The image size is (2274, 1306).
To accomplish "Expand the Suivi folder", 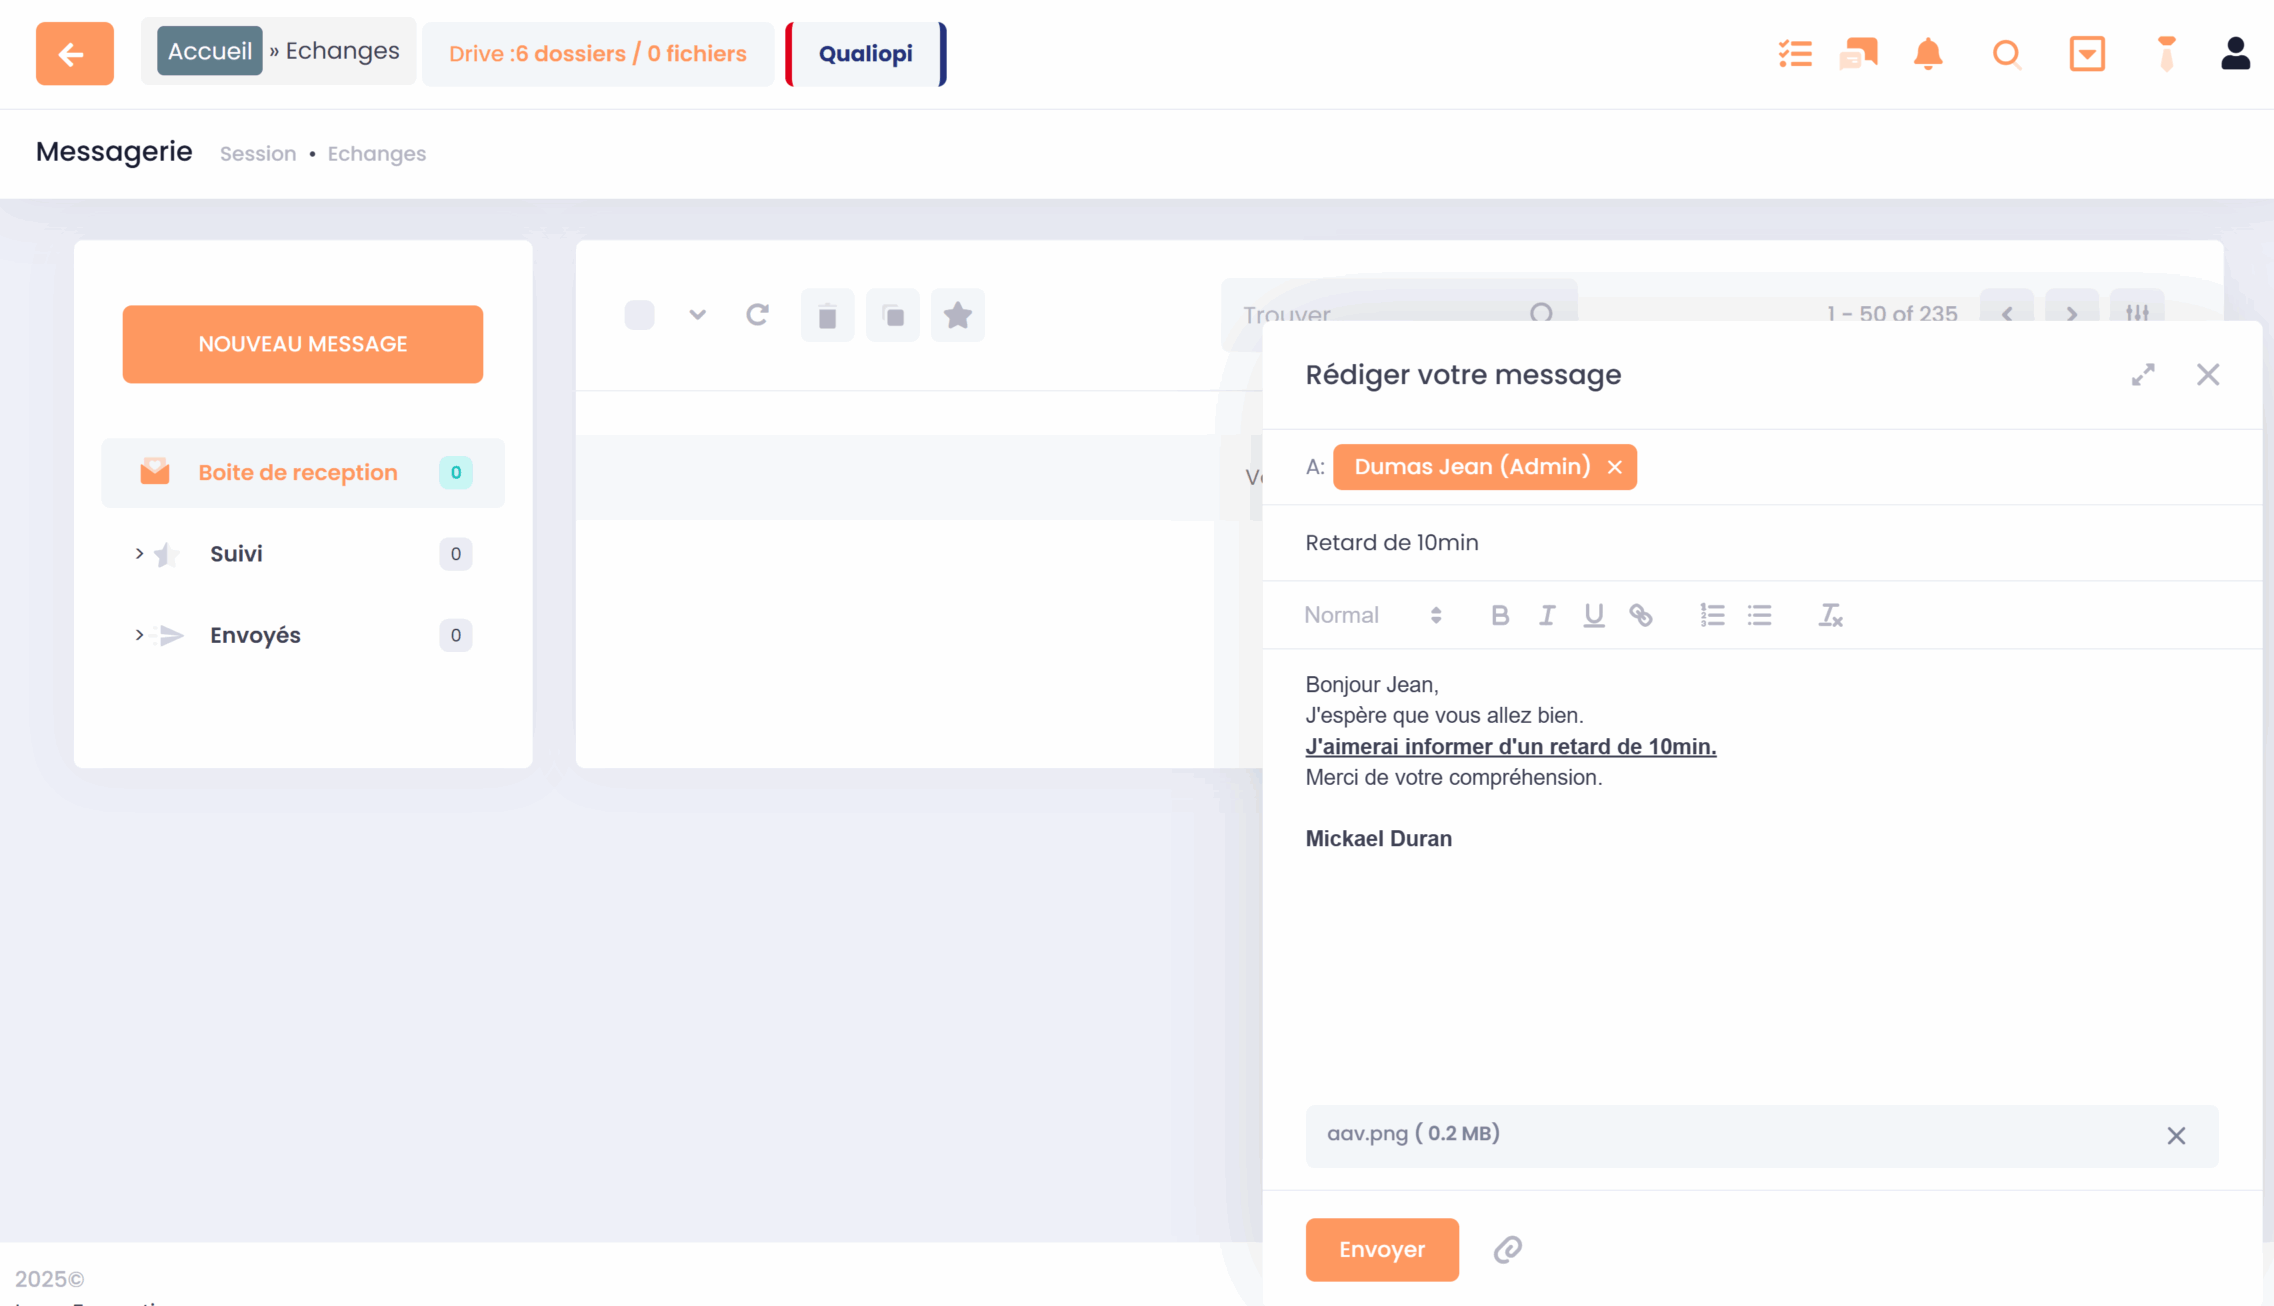I will click(x=139, y=553).
